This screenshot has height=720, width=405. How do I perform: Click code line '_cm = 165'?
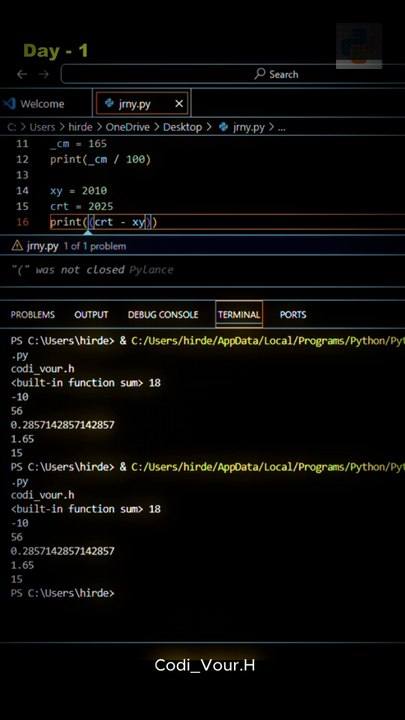(x=79, y=144)
